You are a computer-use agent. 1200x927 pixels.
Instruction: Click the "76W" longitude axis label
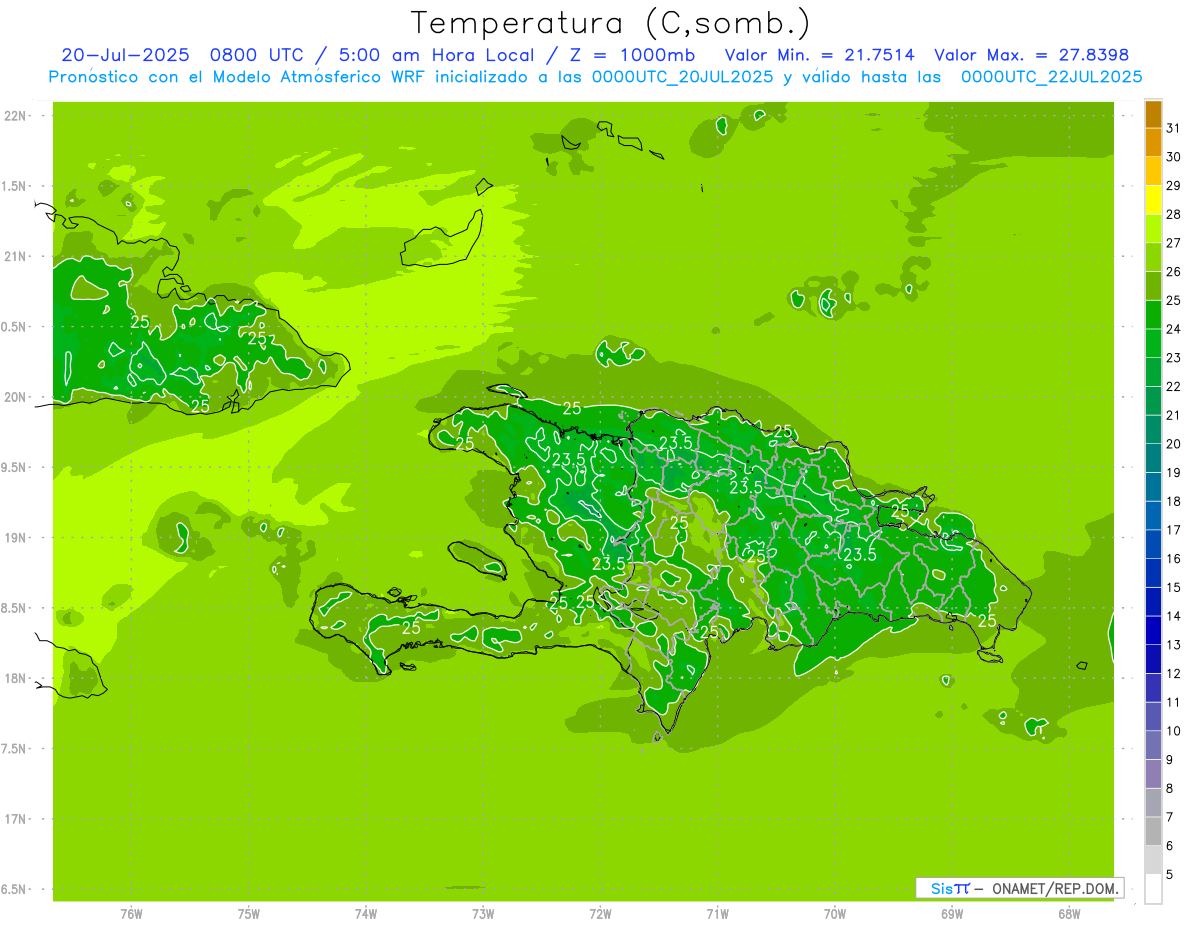point(131,914)
